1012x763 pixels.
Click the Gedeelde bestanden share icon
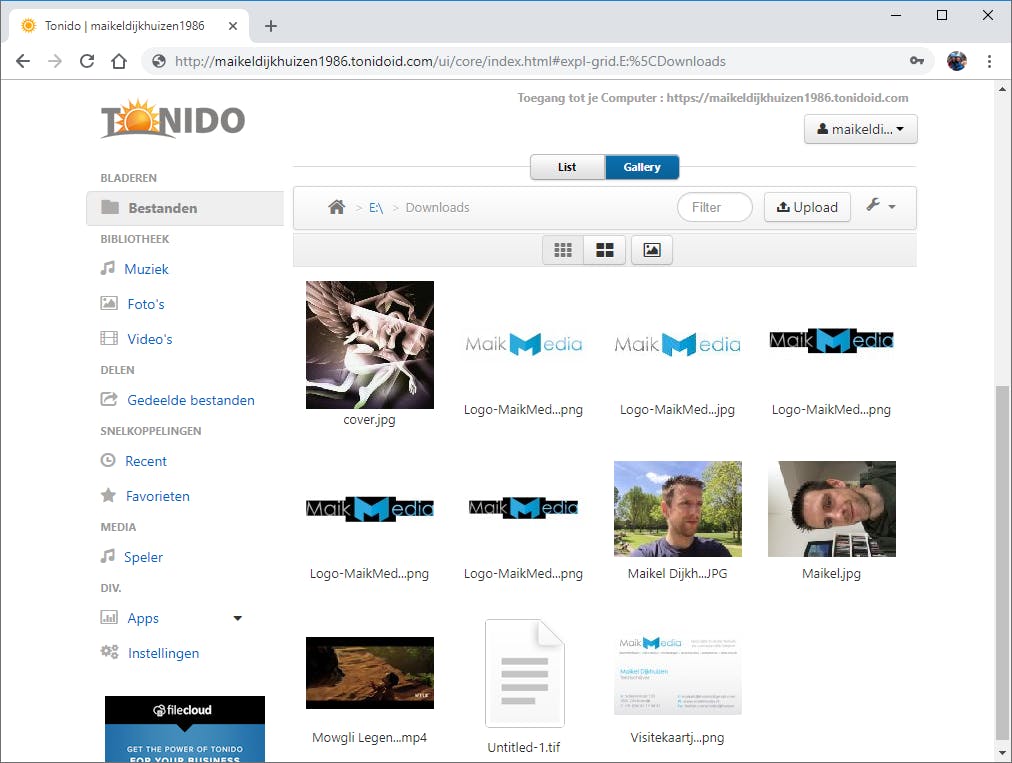coord(108,399)
